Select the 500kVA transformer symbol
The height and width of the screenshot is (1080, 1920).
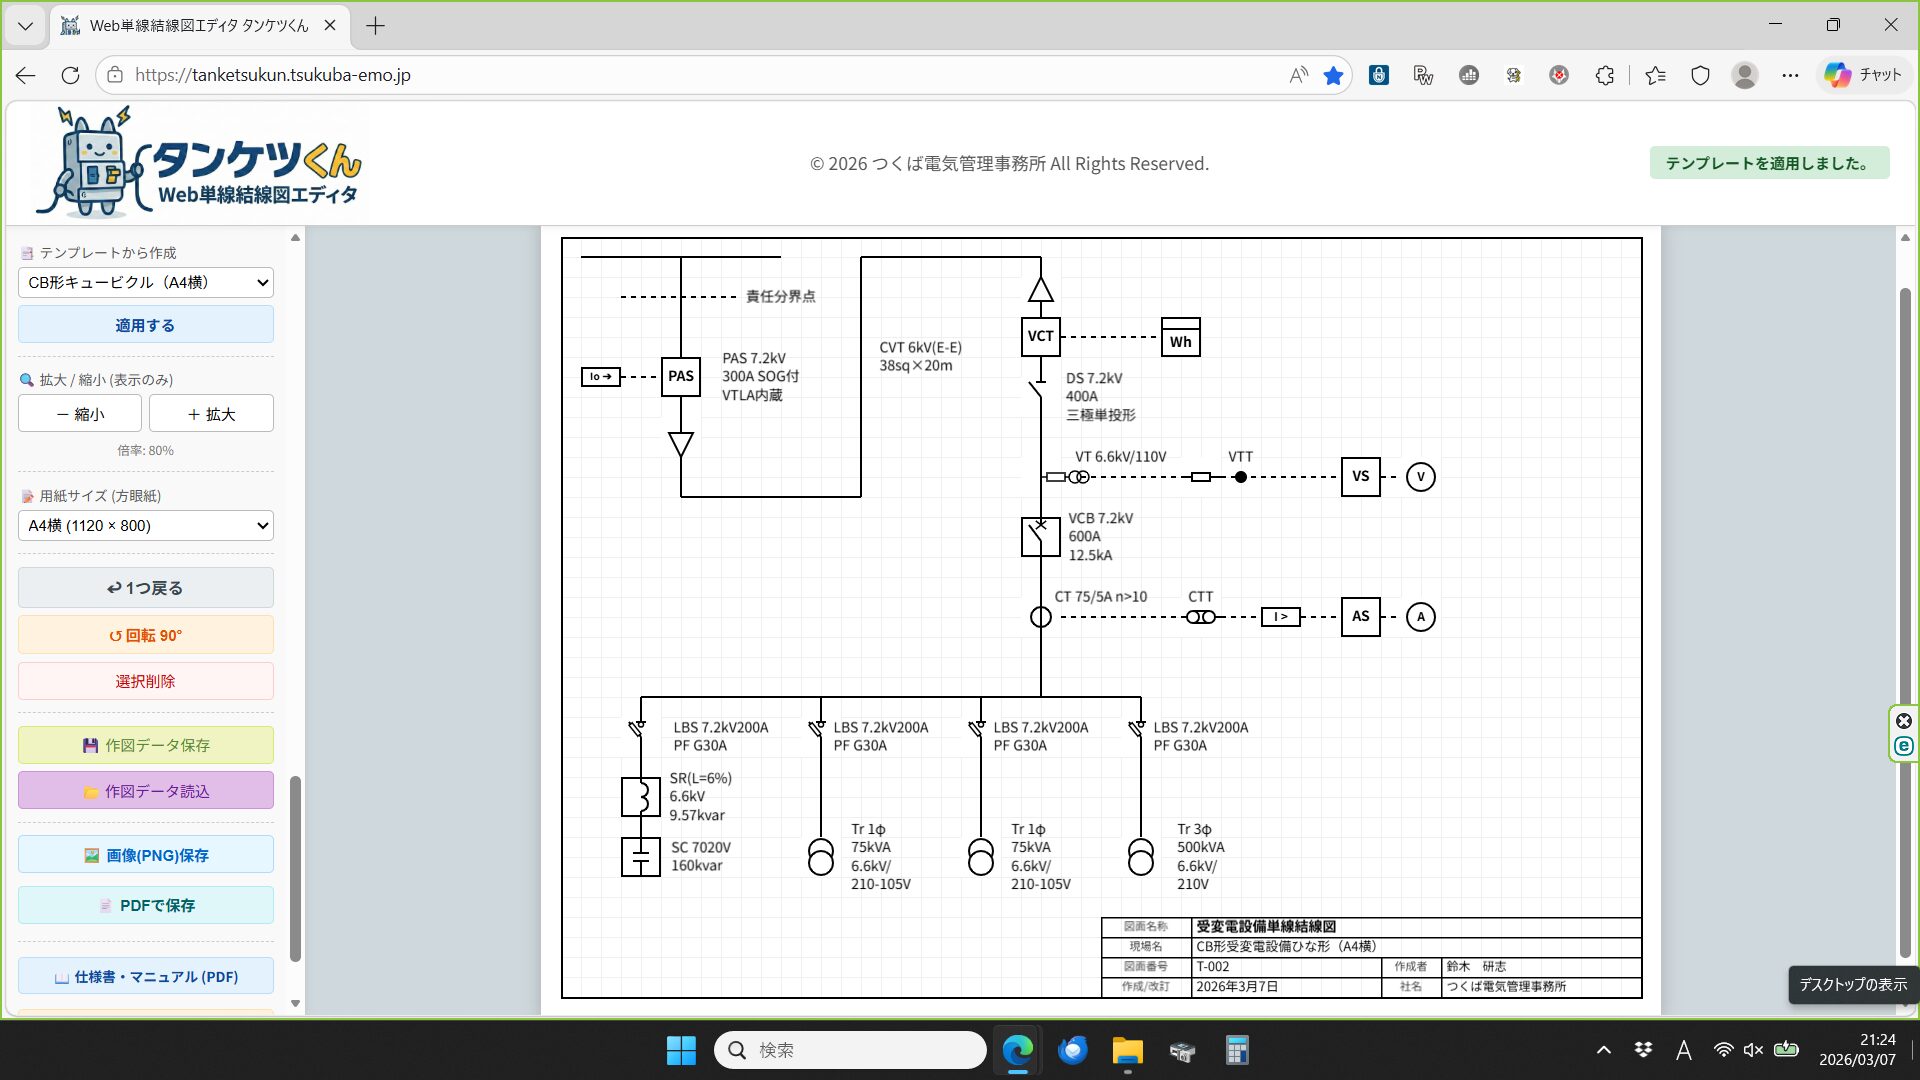coord(1140,857)
